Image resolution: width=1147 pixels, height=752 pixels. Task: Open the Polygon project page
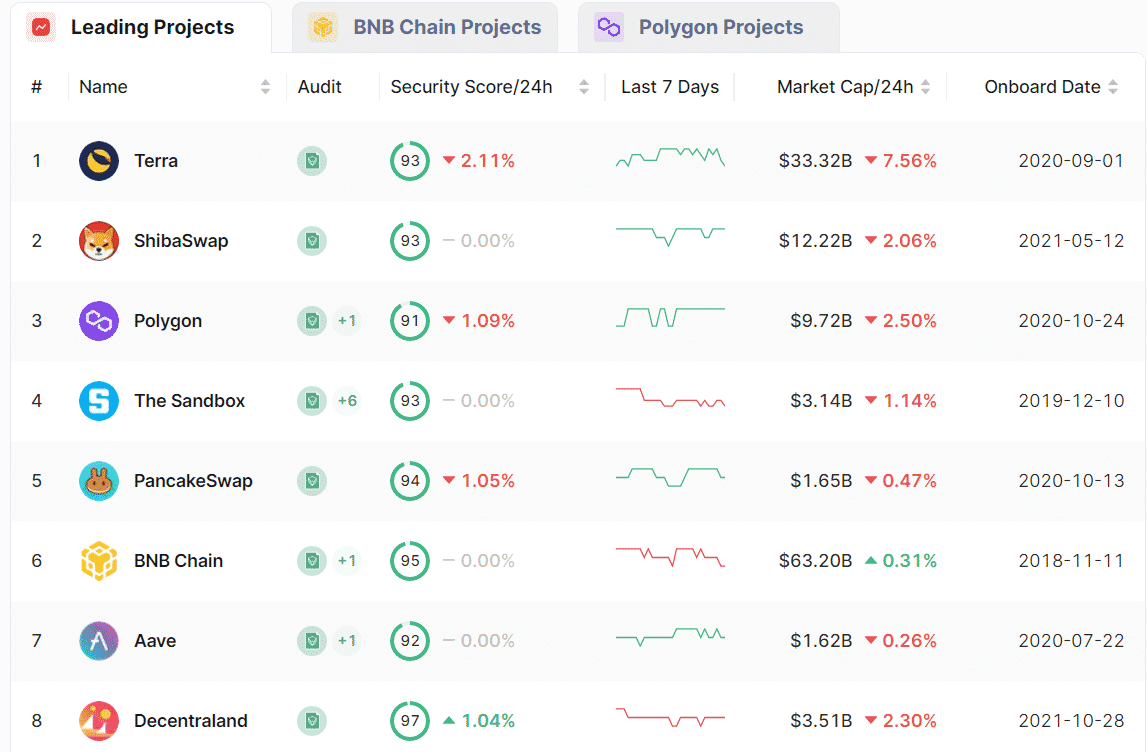point(168,321)
